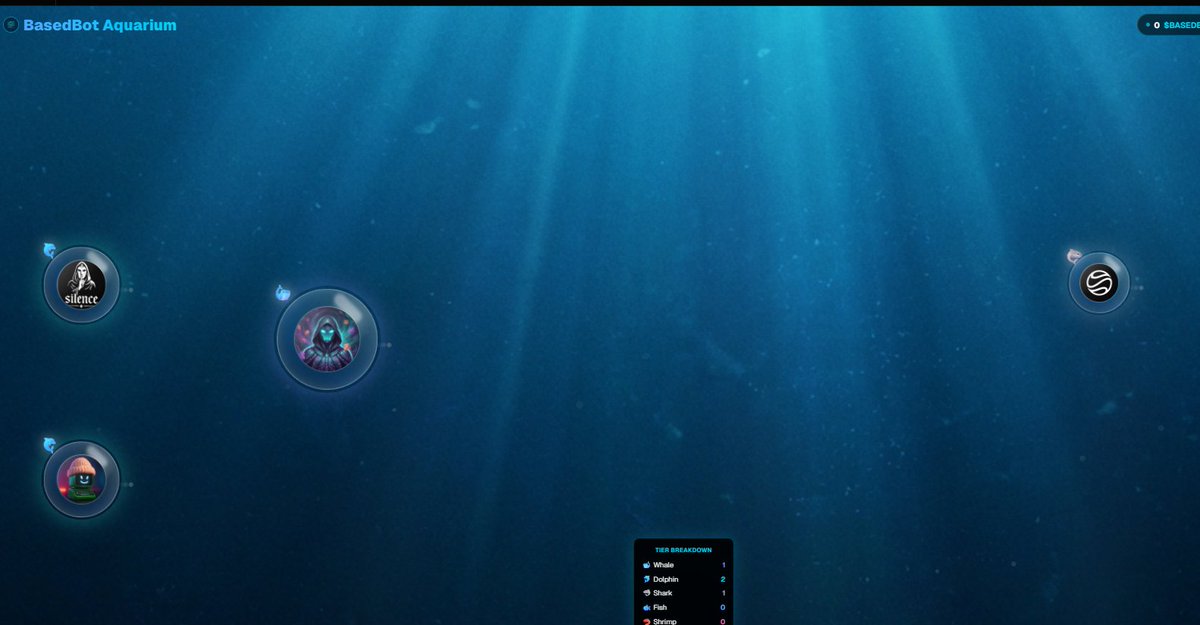Click the Whale icon in Tier Breakdown

tap(647, 565)
